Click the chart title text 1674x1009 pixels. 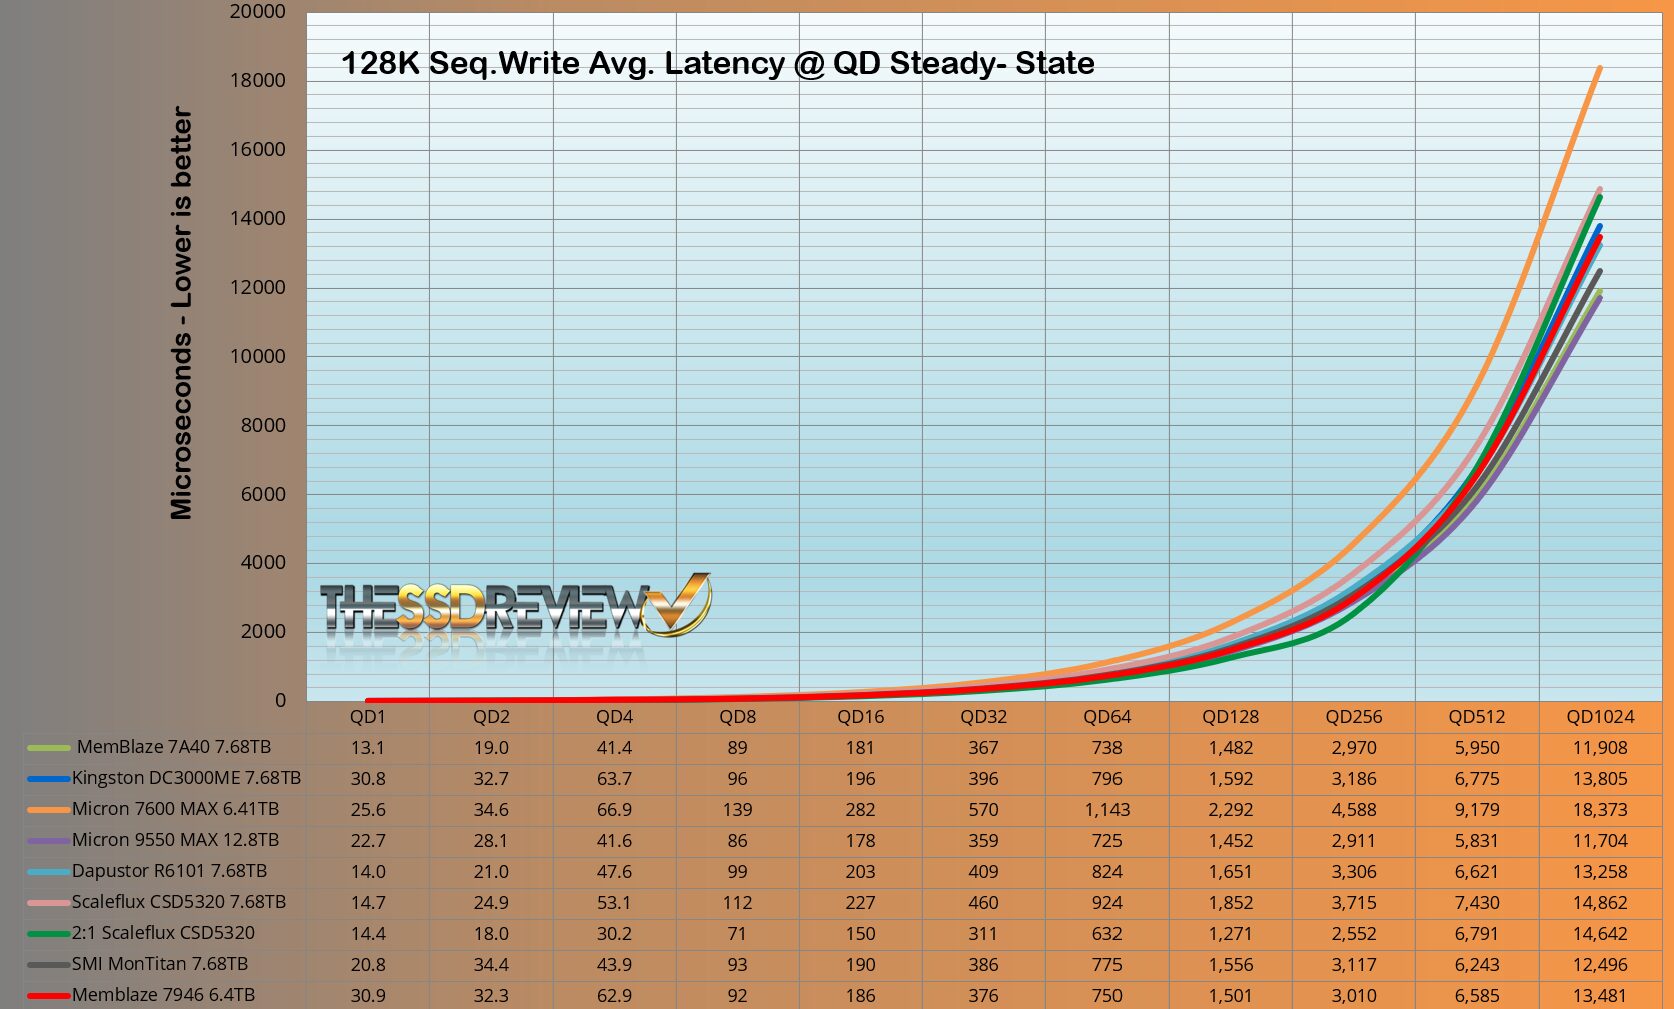click(x=717, y=64)
